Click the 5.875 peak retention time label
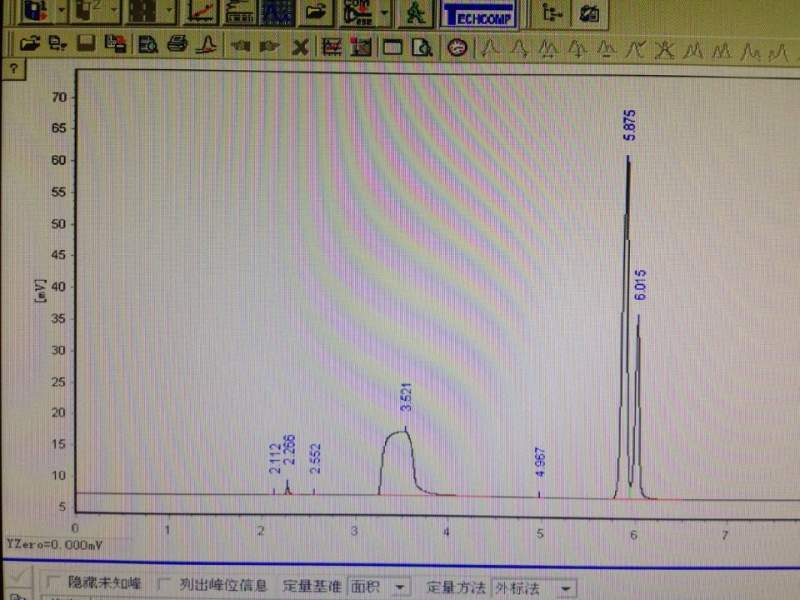 click(630, 126)
